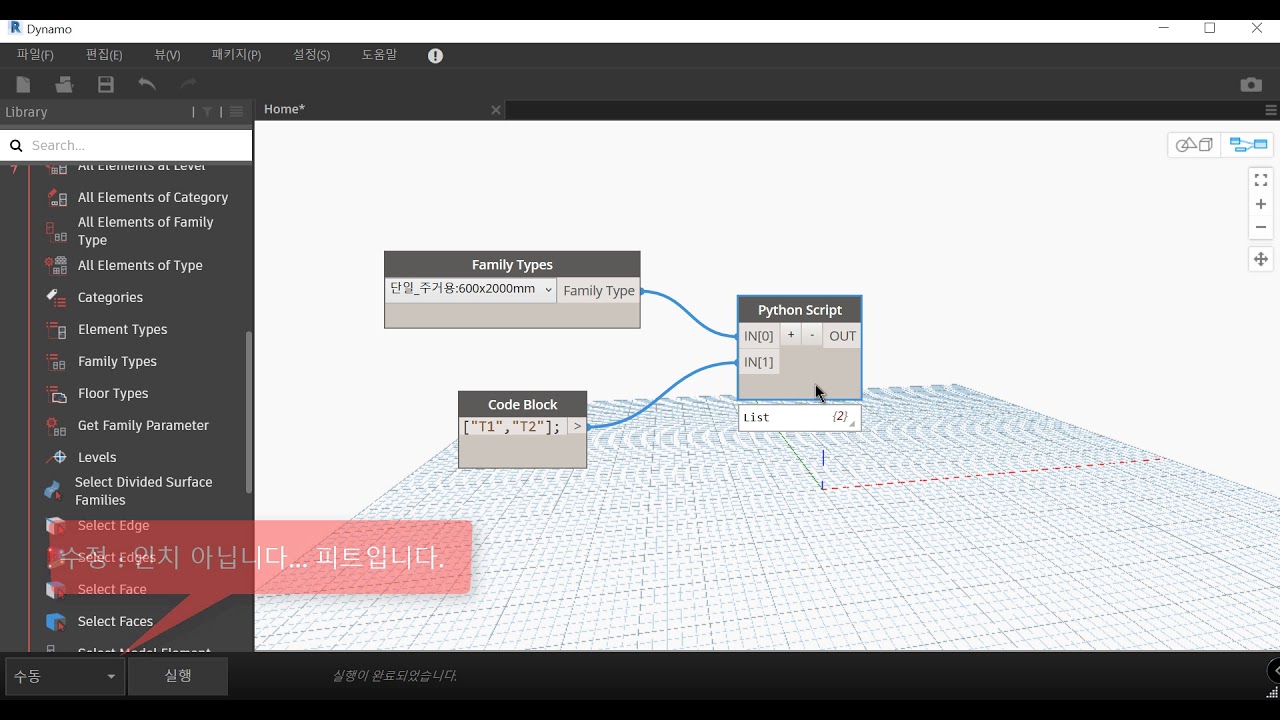This screenshot has width=1280, height=720.
Task: Click the Zoom In plus icon
Action: (x=1261, y=204)
